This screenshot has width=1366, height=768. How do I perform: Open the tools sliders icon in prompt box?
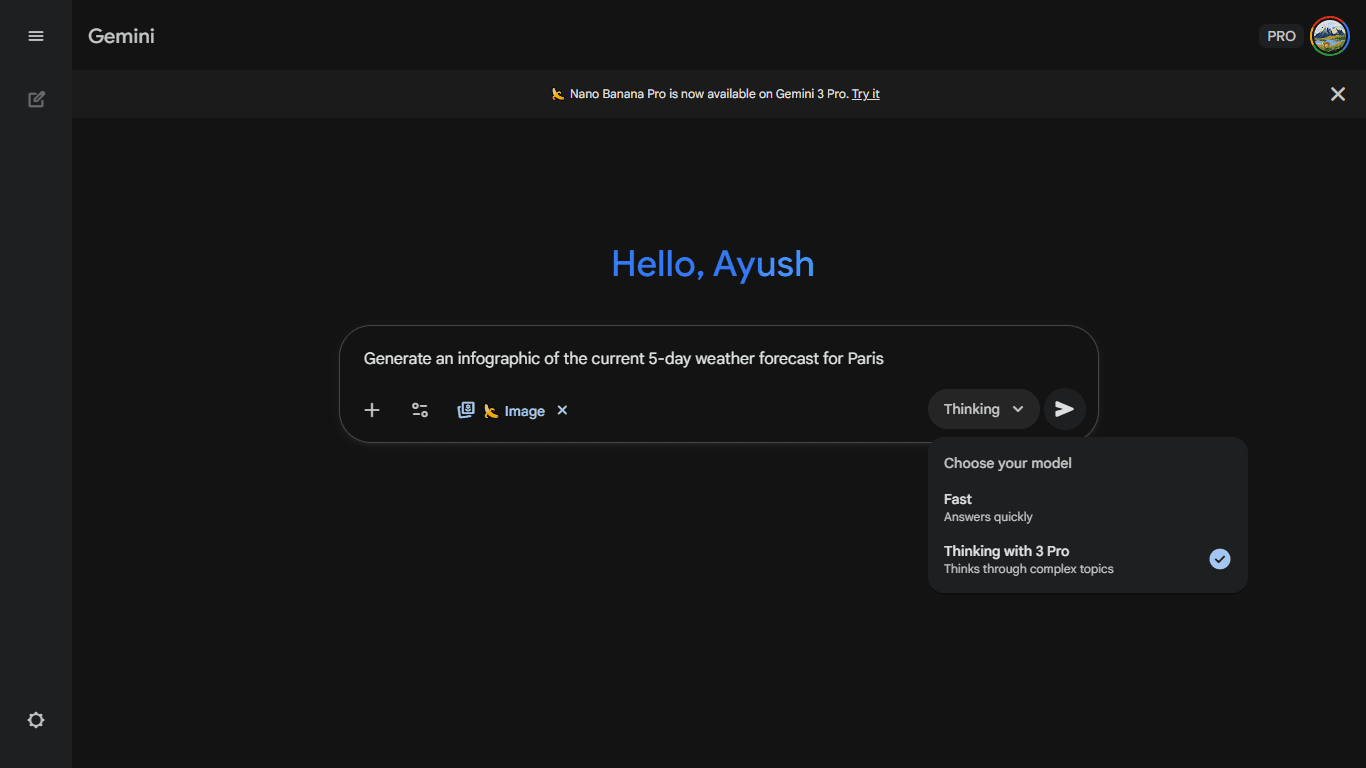pos(420,410)
